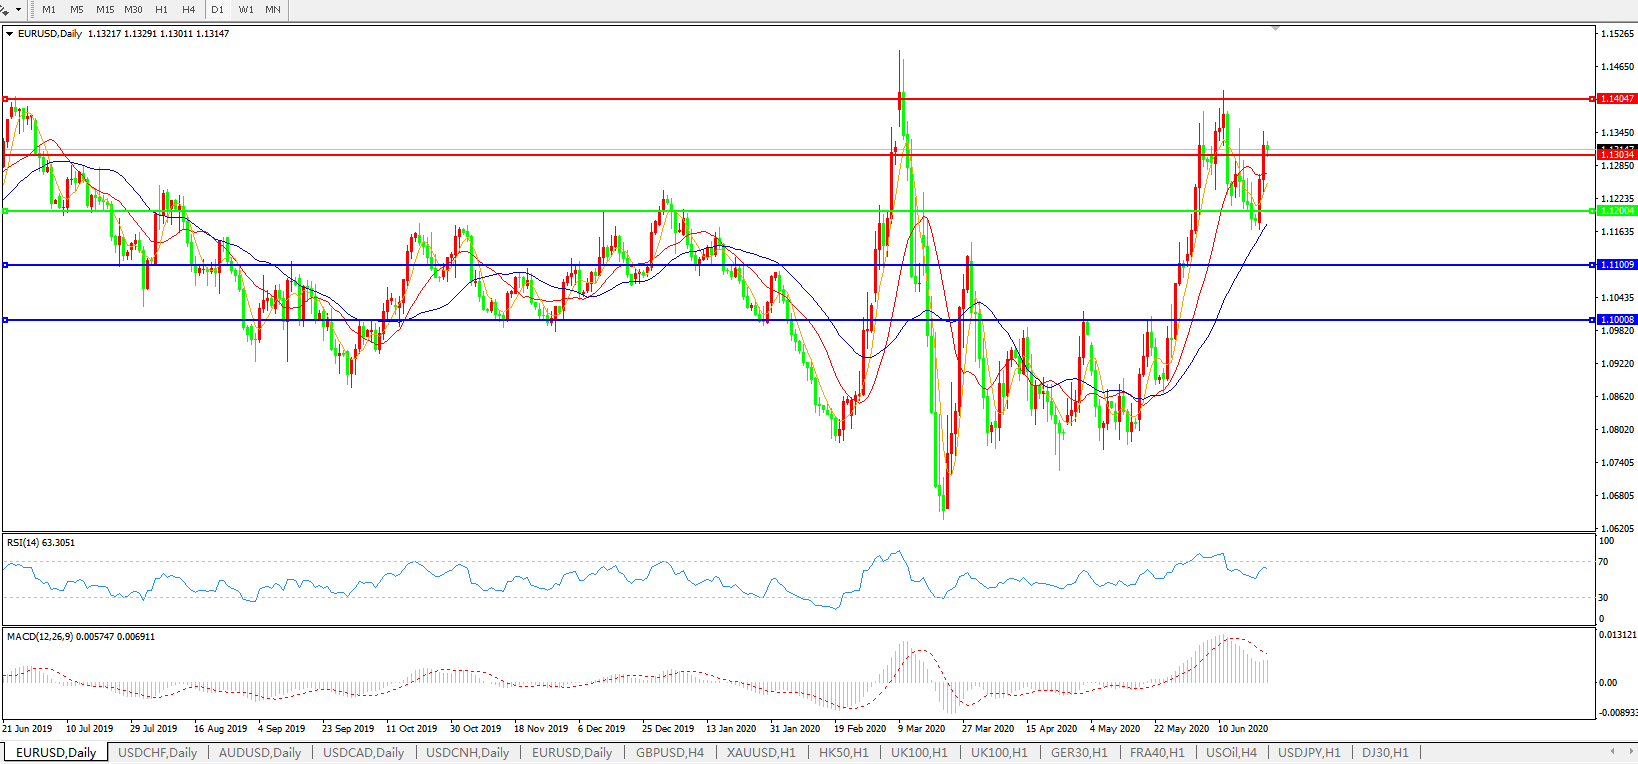
Task: Click the RSI(14) indicator label
Action: (40, 543)
